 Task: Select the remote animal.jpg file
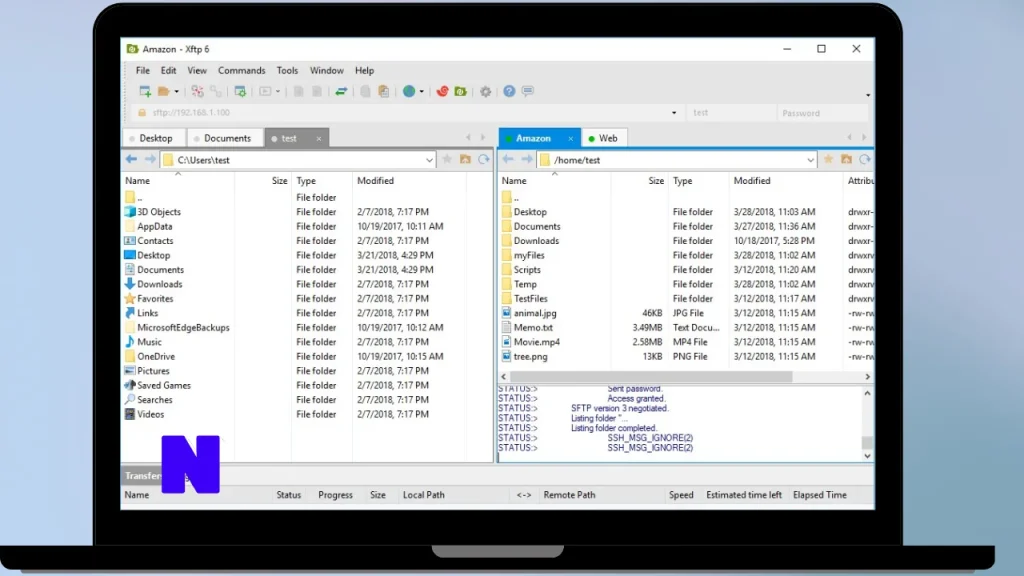[535, 313]
